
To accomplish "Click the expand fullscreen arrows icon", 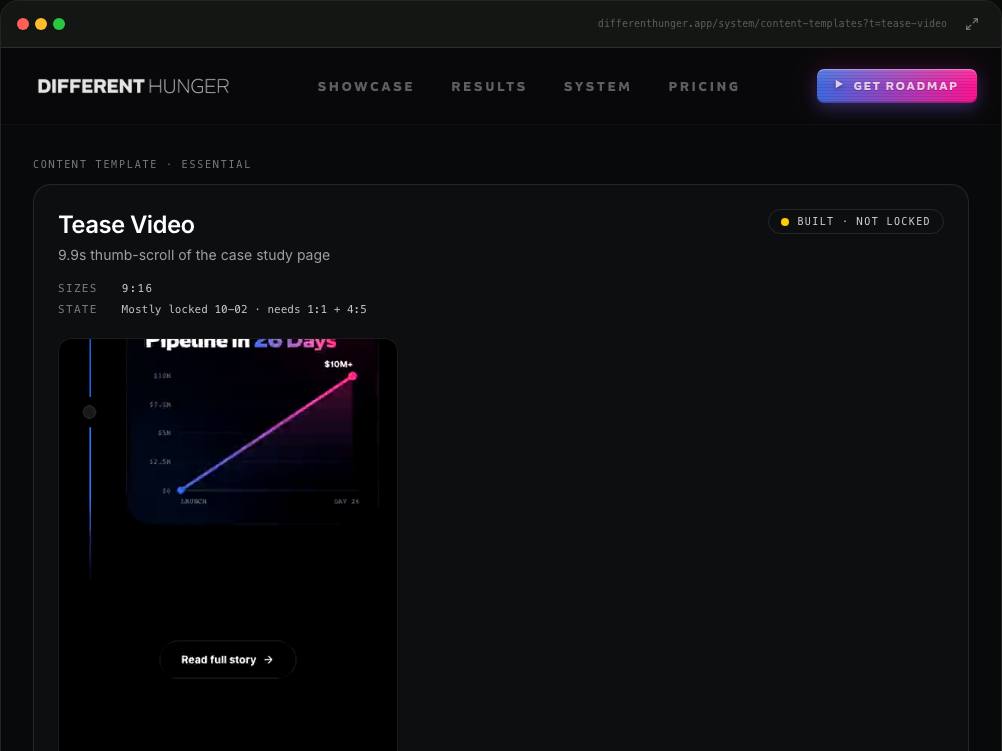I will (x=971, y=24).
